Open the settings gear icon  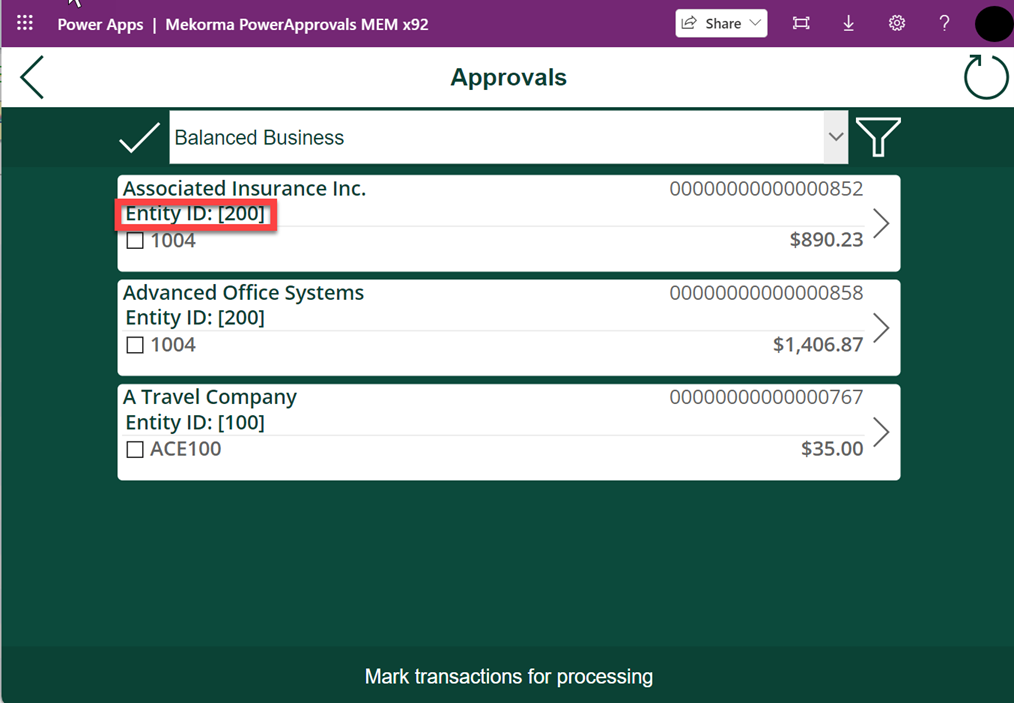point(897,23)
